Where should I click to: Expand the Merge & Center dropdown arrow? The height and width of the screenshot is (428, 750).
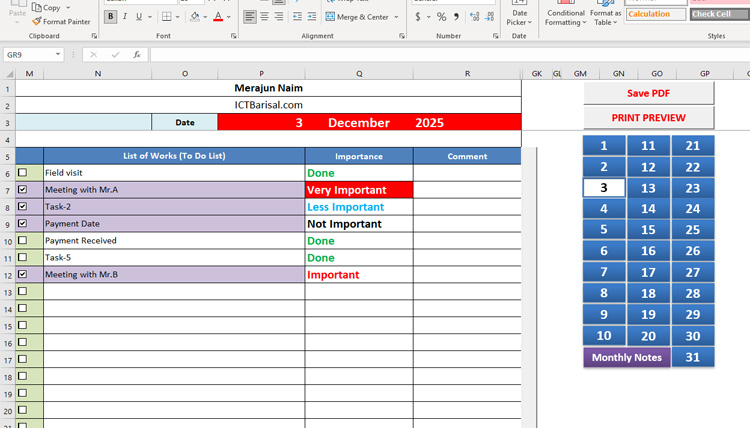click(x=396, y=17)
